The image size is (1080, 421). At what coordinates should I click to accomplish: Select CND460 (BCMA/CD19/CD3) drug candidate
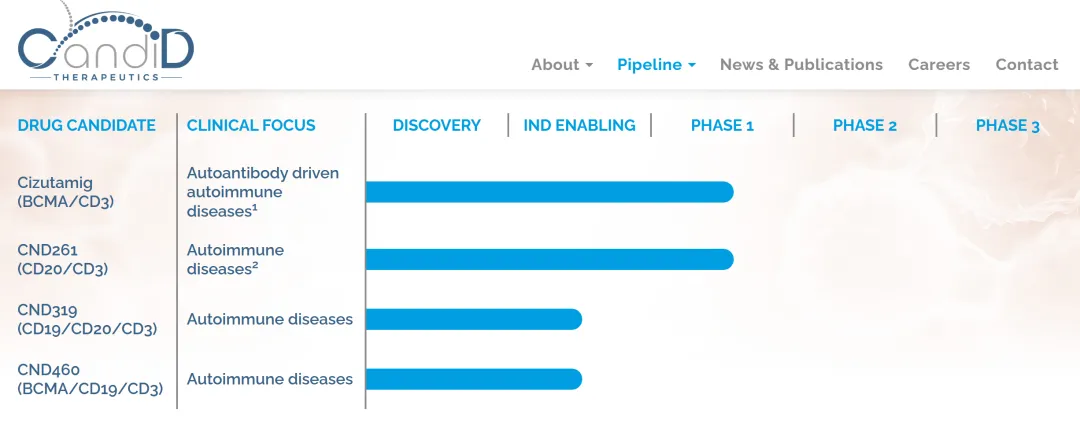click(x=90, y=380)
